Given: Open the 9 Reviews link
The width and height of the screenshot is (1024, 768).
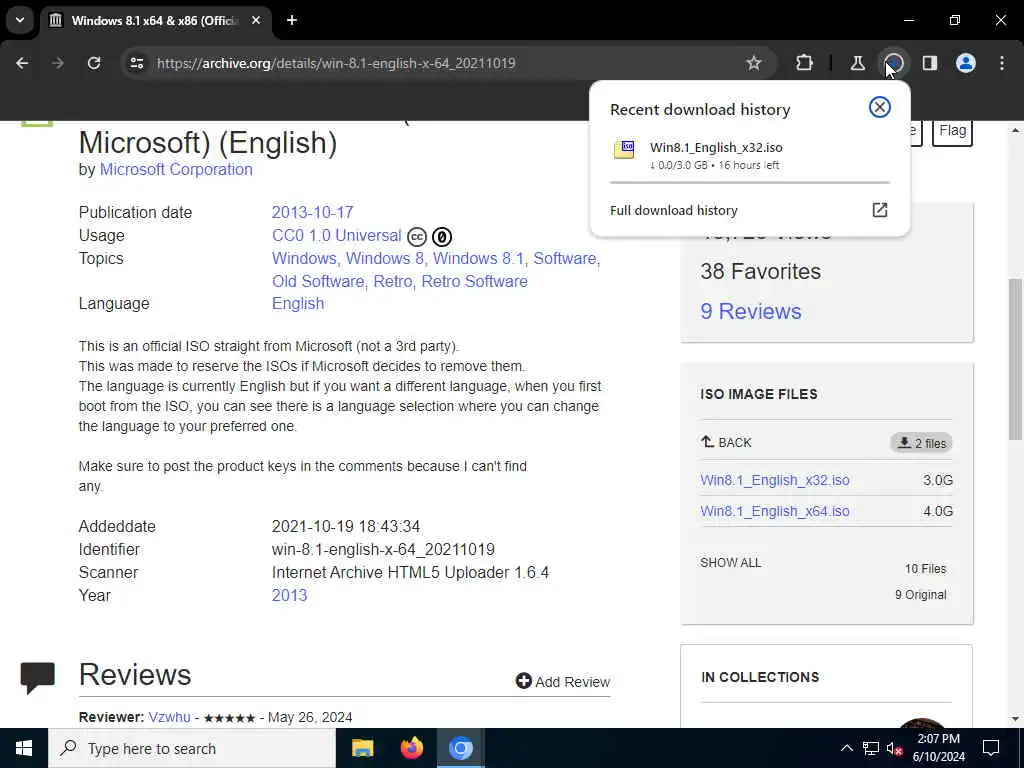Looking at the screenshot, I should tap(750, 311).
